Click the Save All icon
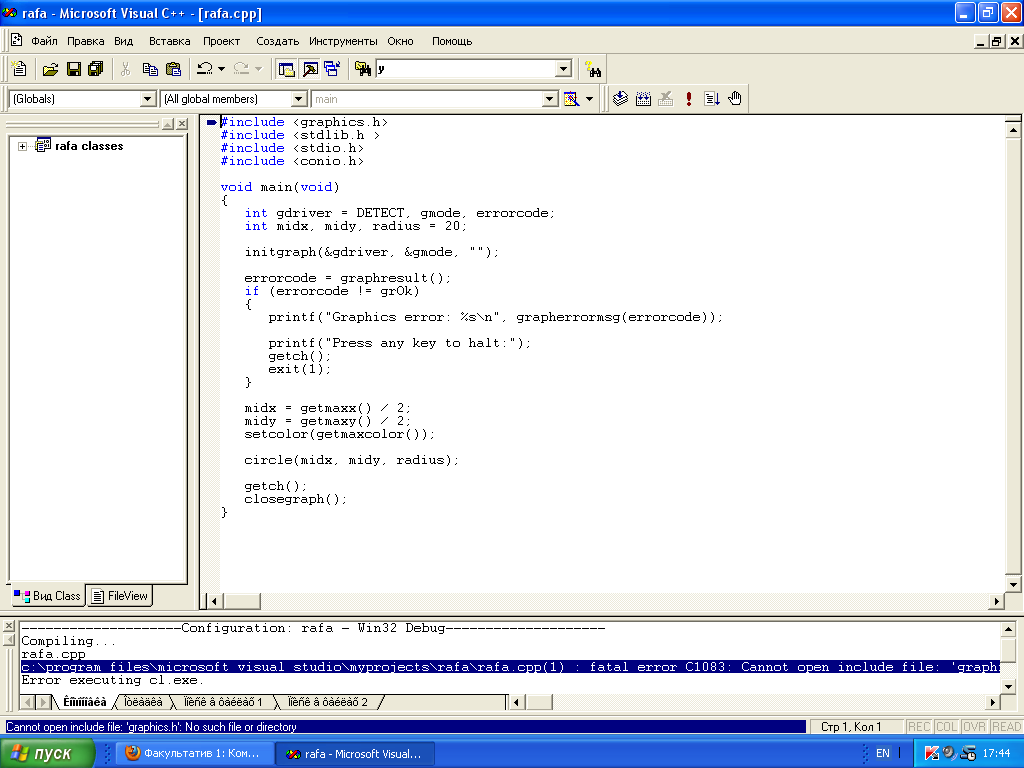The image size is (1024, 768). [96, 69]
